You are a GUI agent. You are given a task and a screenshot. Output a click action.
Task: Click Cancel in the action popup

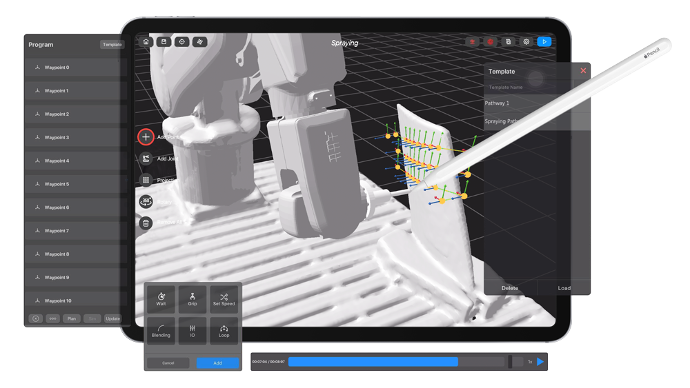(168, 363)
